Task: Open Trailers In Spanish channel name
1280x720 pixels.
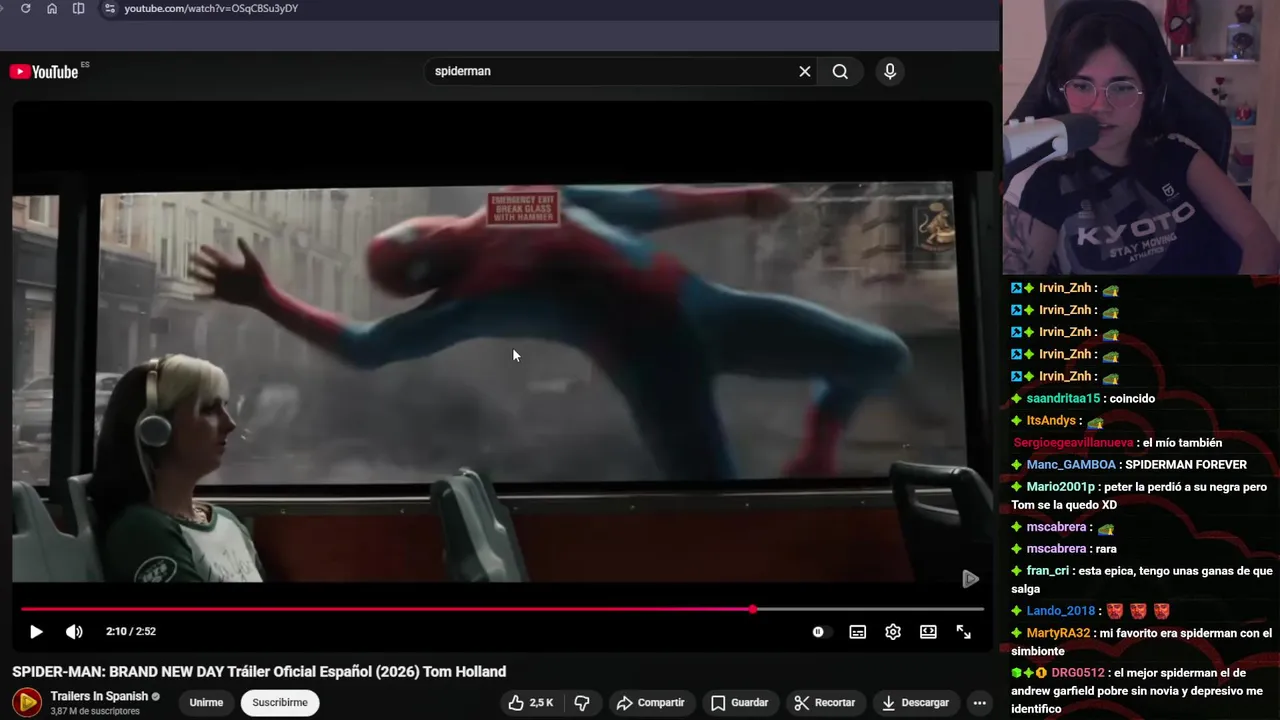Action: (99, 696)
